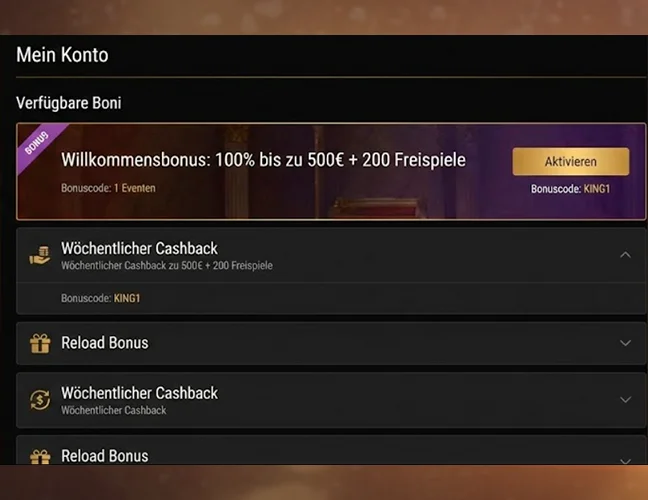Click the KING1 bonus code under Aktivieren
Image resolution: width=648 pixels, height=500 pixels.
[x=598, y=188]
